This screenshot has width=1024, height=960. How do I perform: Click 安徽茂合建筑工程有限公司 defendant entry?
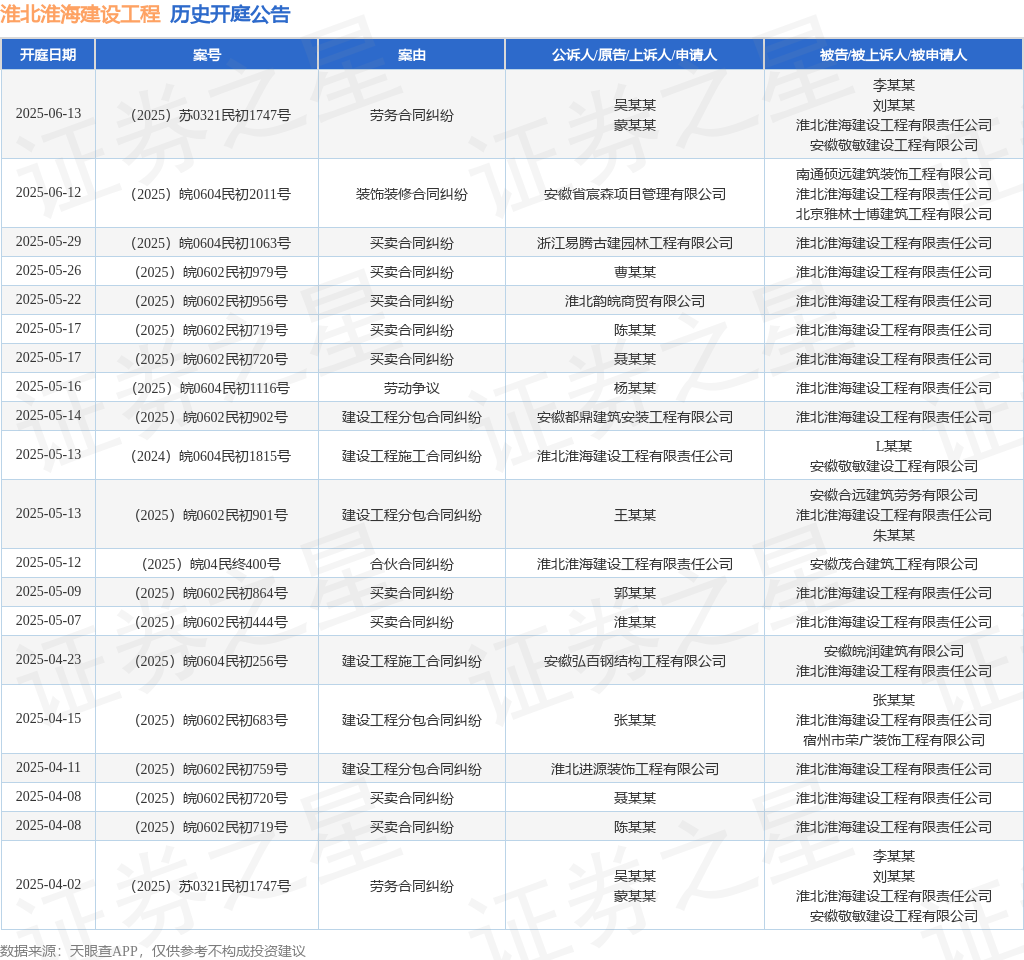pos(893,563)
